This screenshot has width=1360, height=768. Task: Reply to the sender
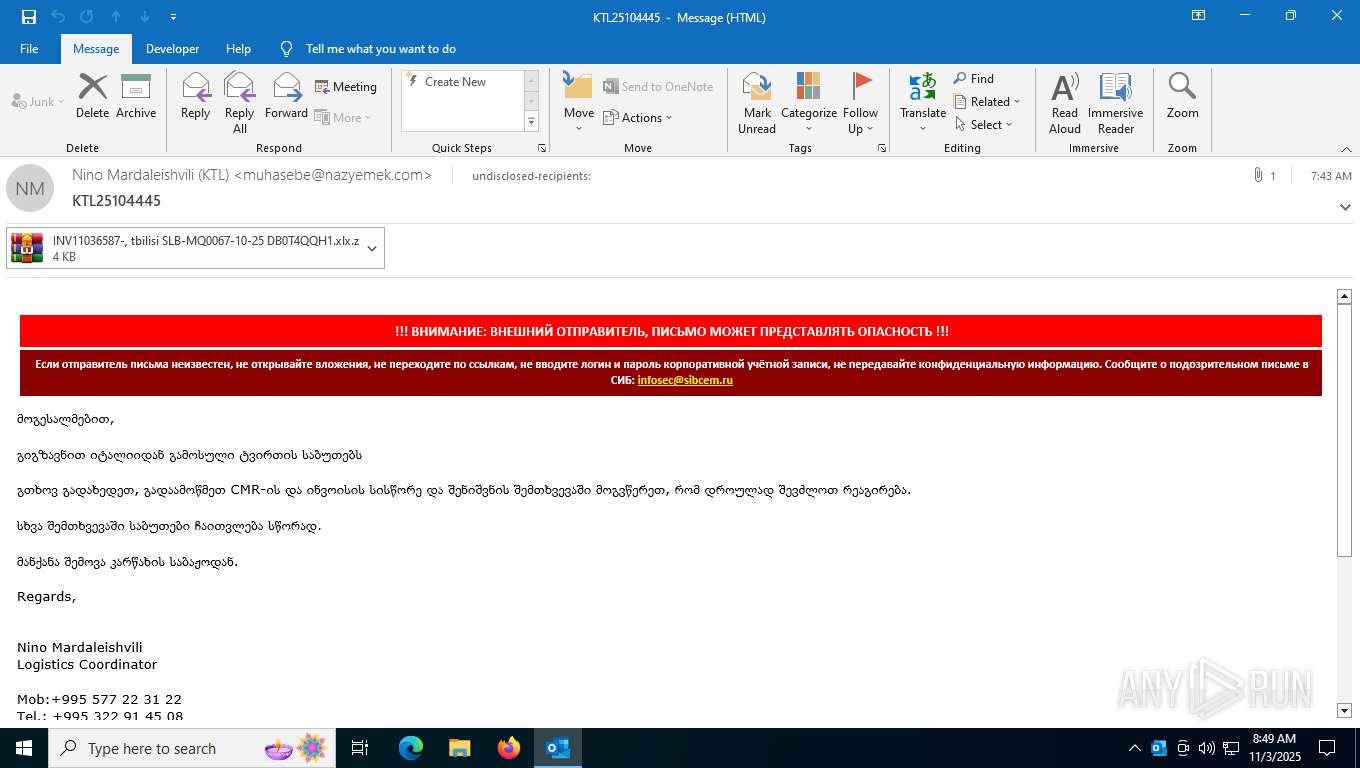195,96
